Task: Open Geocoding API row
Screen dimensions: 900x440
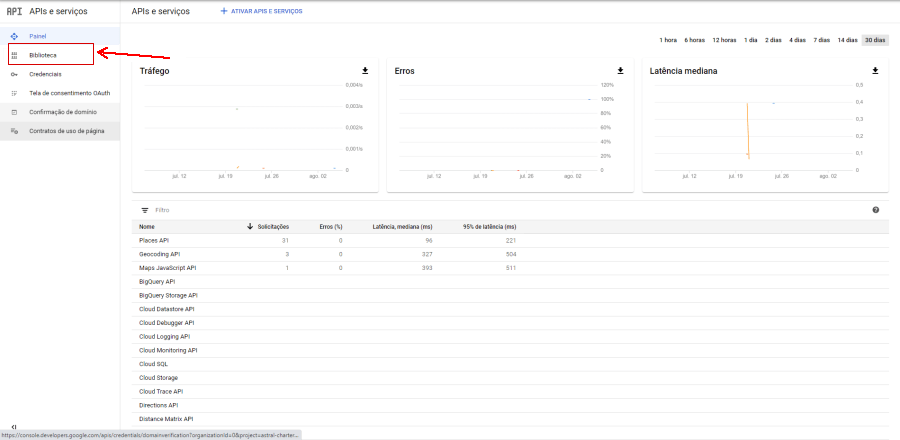Action: pyautogui.click(x=510, y=254)
